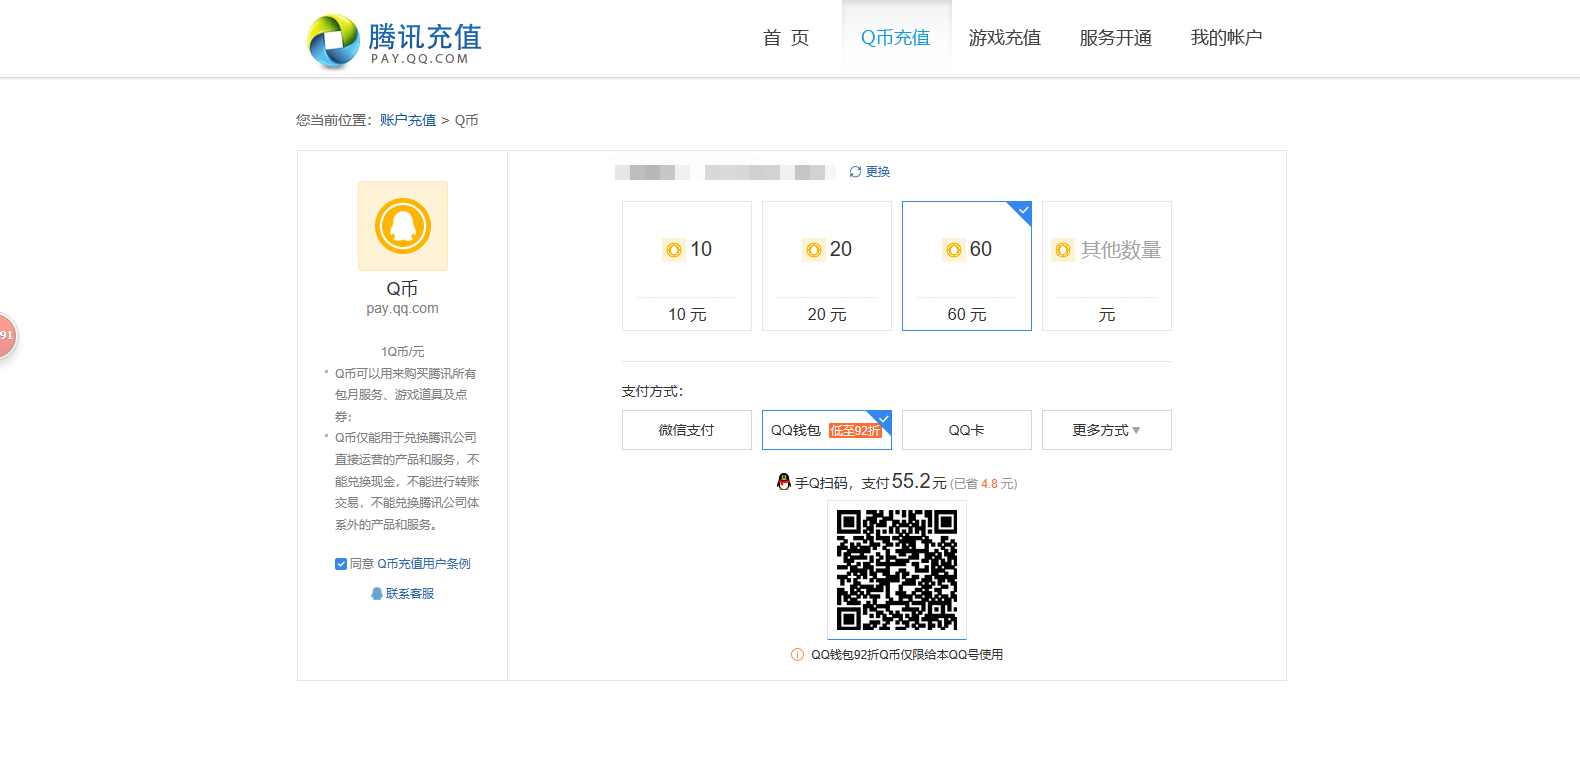Click the coin icon in 其他数量 card
This screenshot has width=1580, height=760.
click(1063, 250)
